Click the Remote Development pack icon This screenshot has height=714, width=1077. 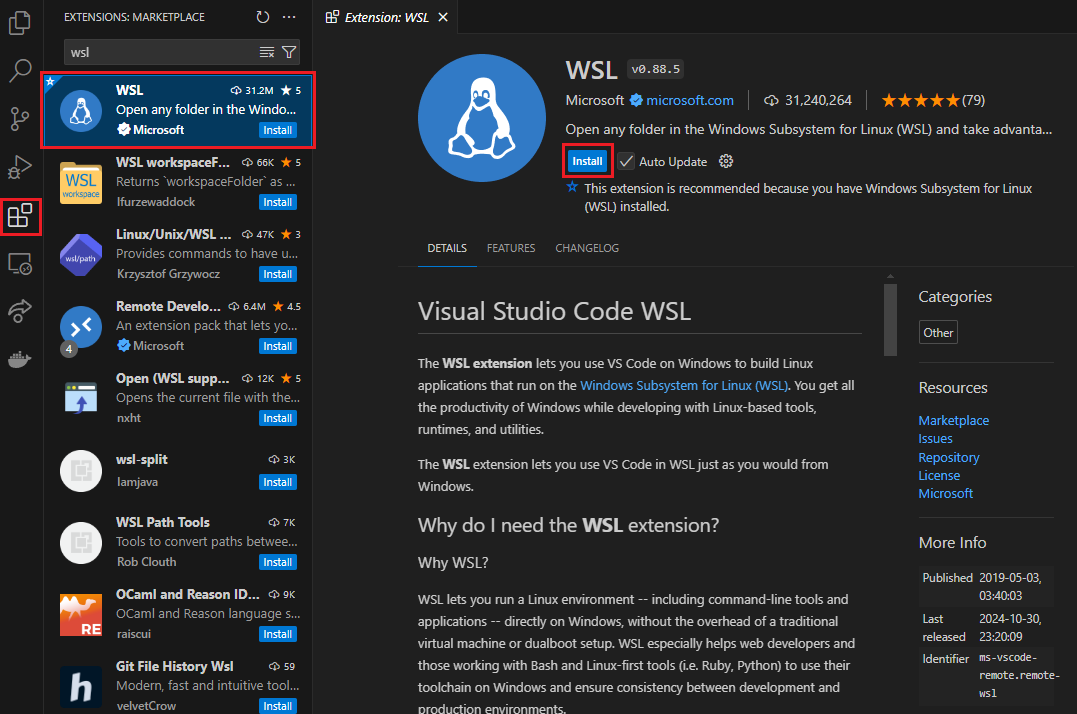point(81,327)
